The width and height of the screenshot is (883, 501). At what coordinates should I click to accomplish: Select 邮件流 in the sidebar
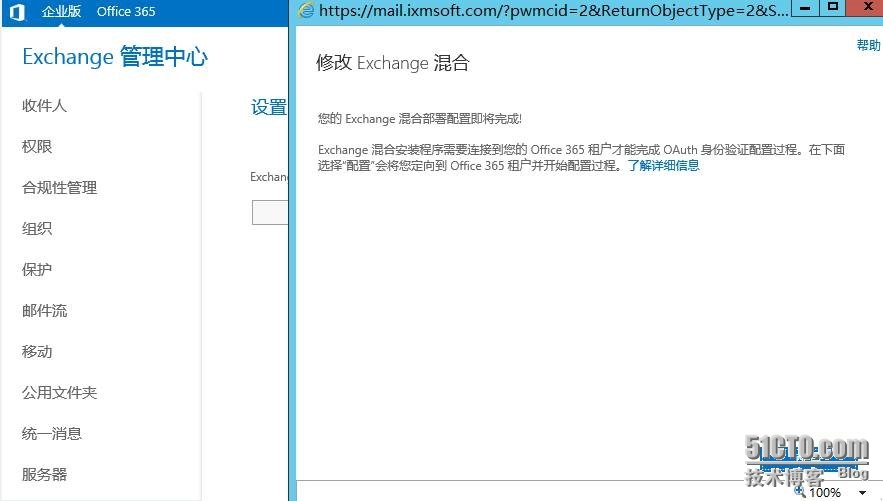(44, 311)
